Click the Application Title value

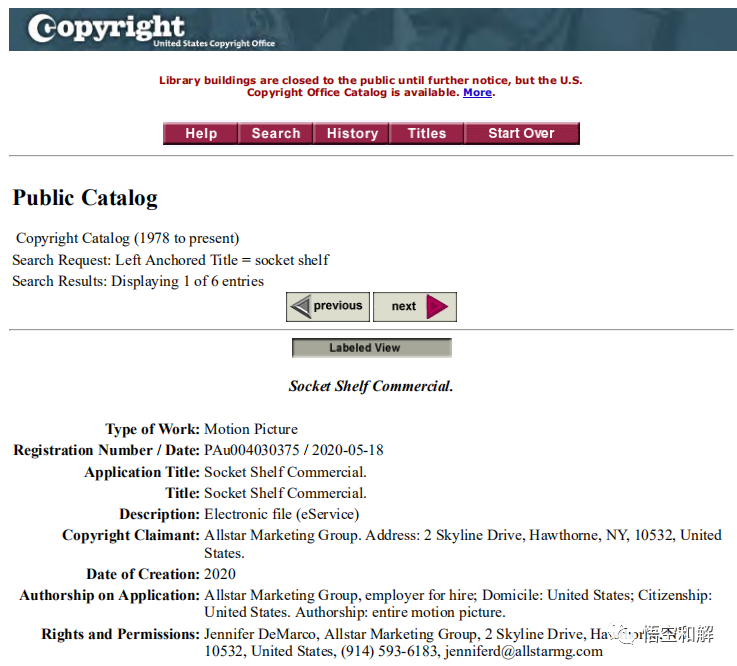click(285, 471)
